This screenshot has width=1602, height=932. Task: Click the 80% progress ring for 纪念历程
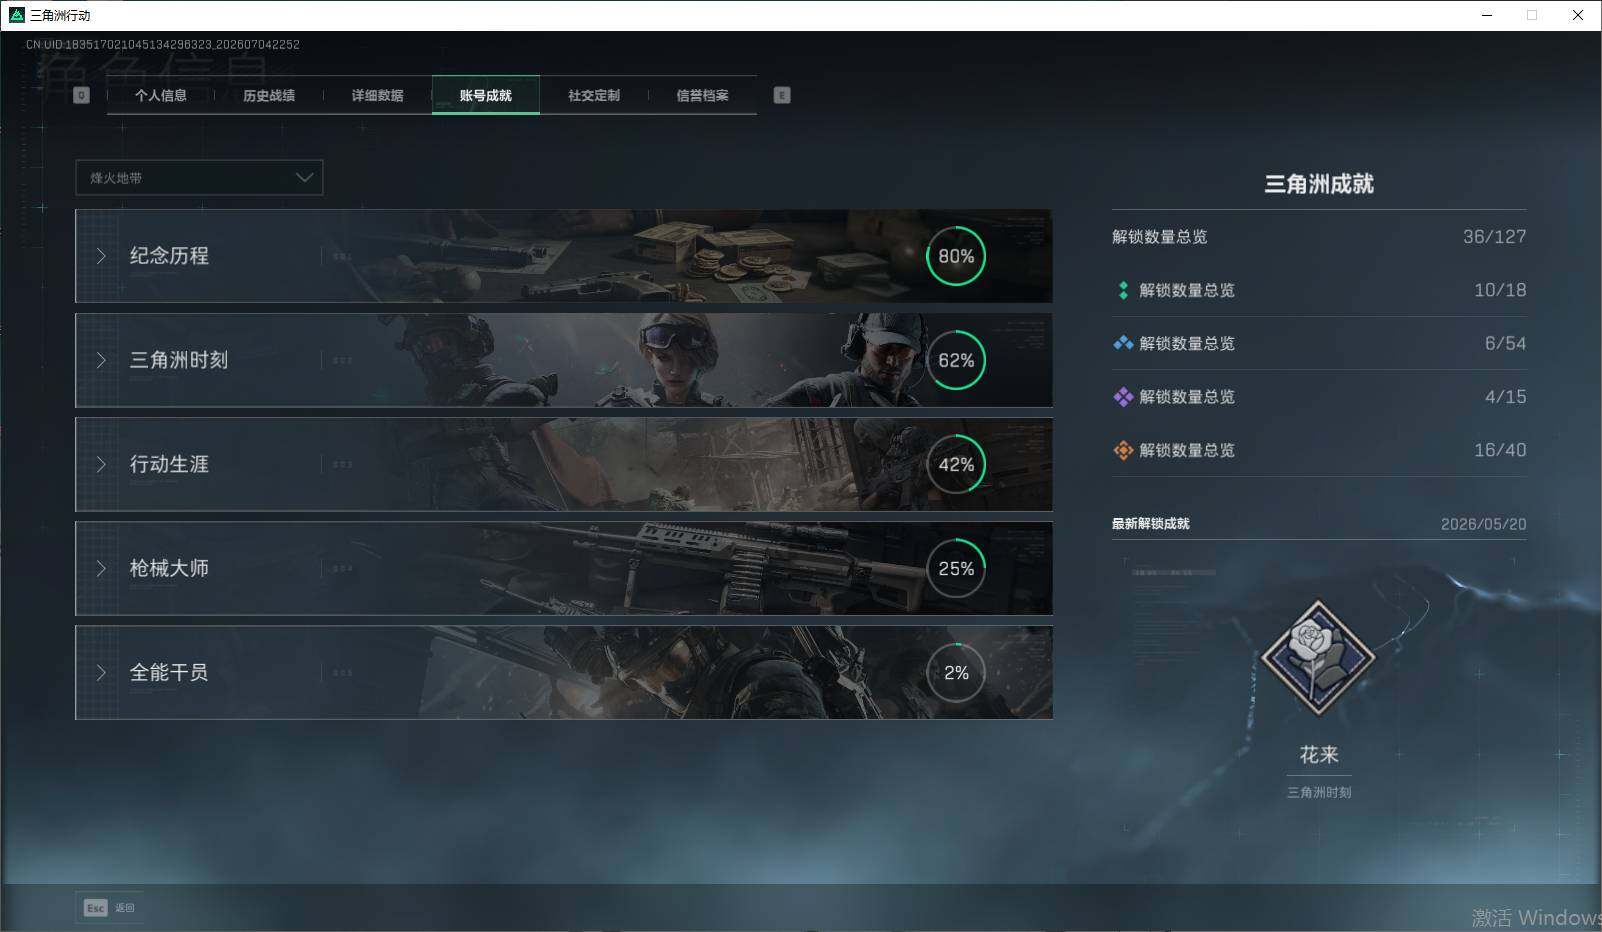click(956, 256)
